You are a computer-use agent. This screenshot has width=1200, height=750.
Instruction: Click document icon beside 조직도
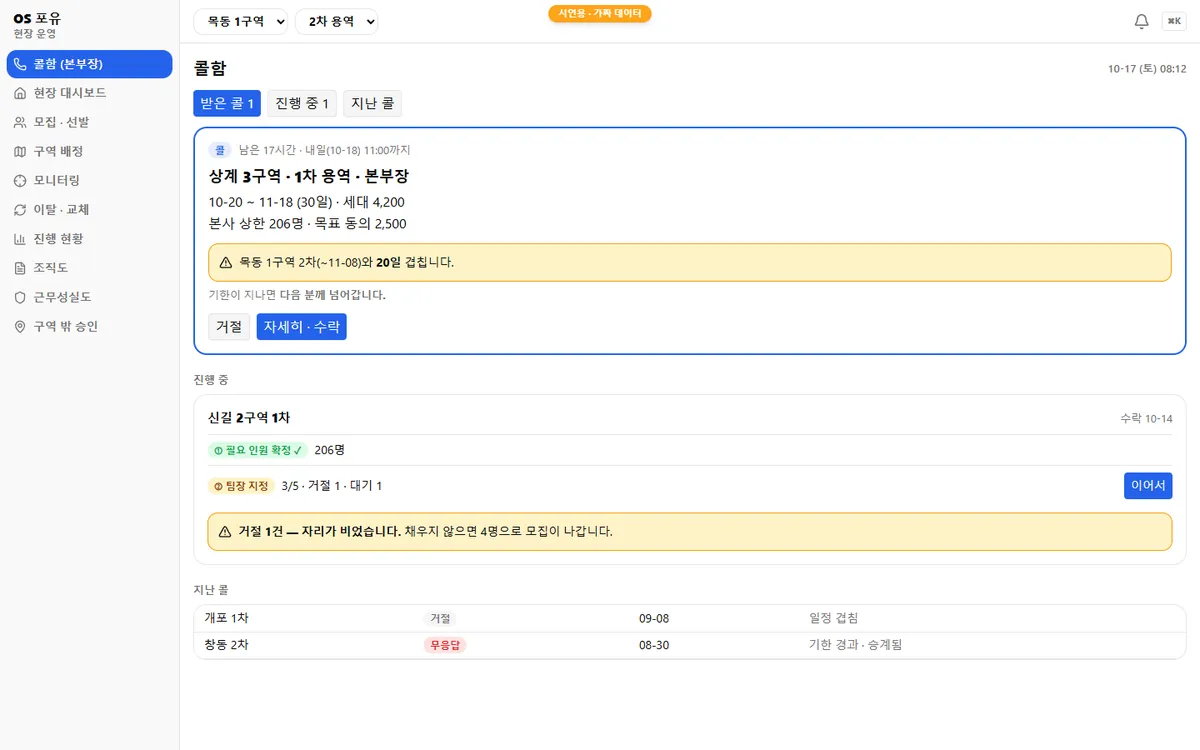(20, 268)
